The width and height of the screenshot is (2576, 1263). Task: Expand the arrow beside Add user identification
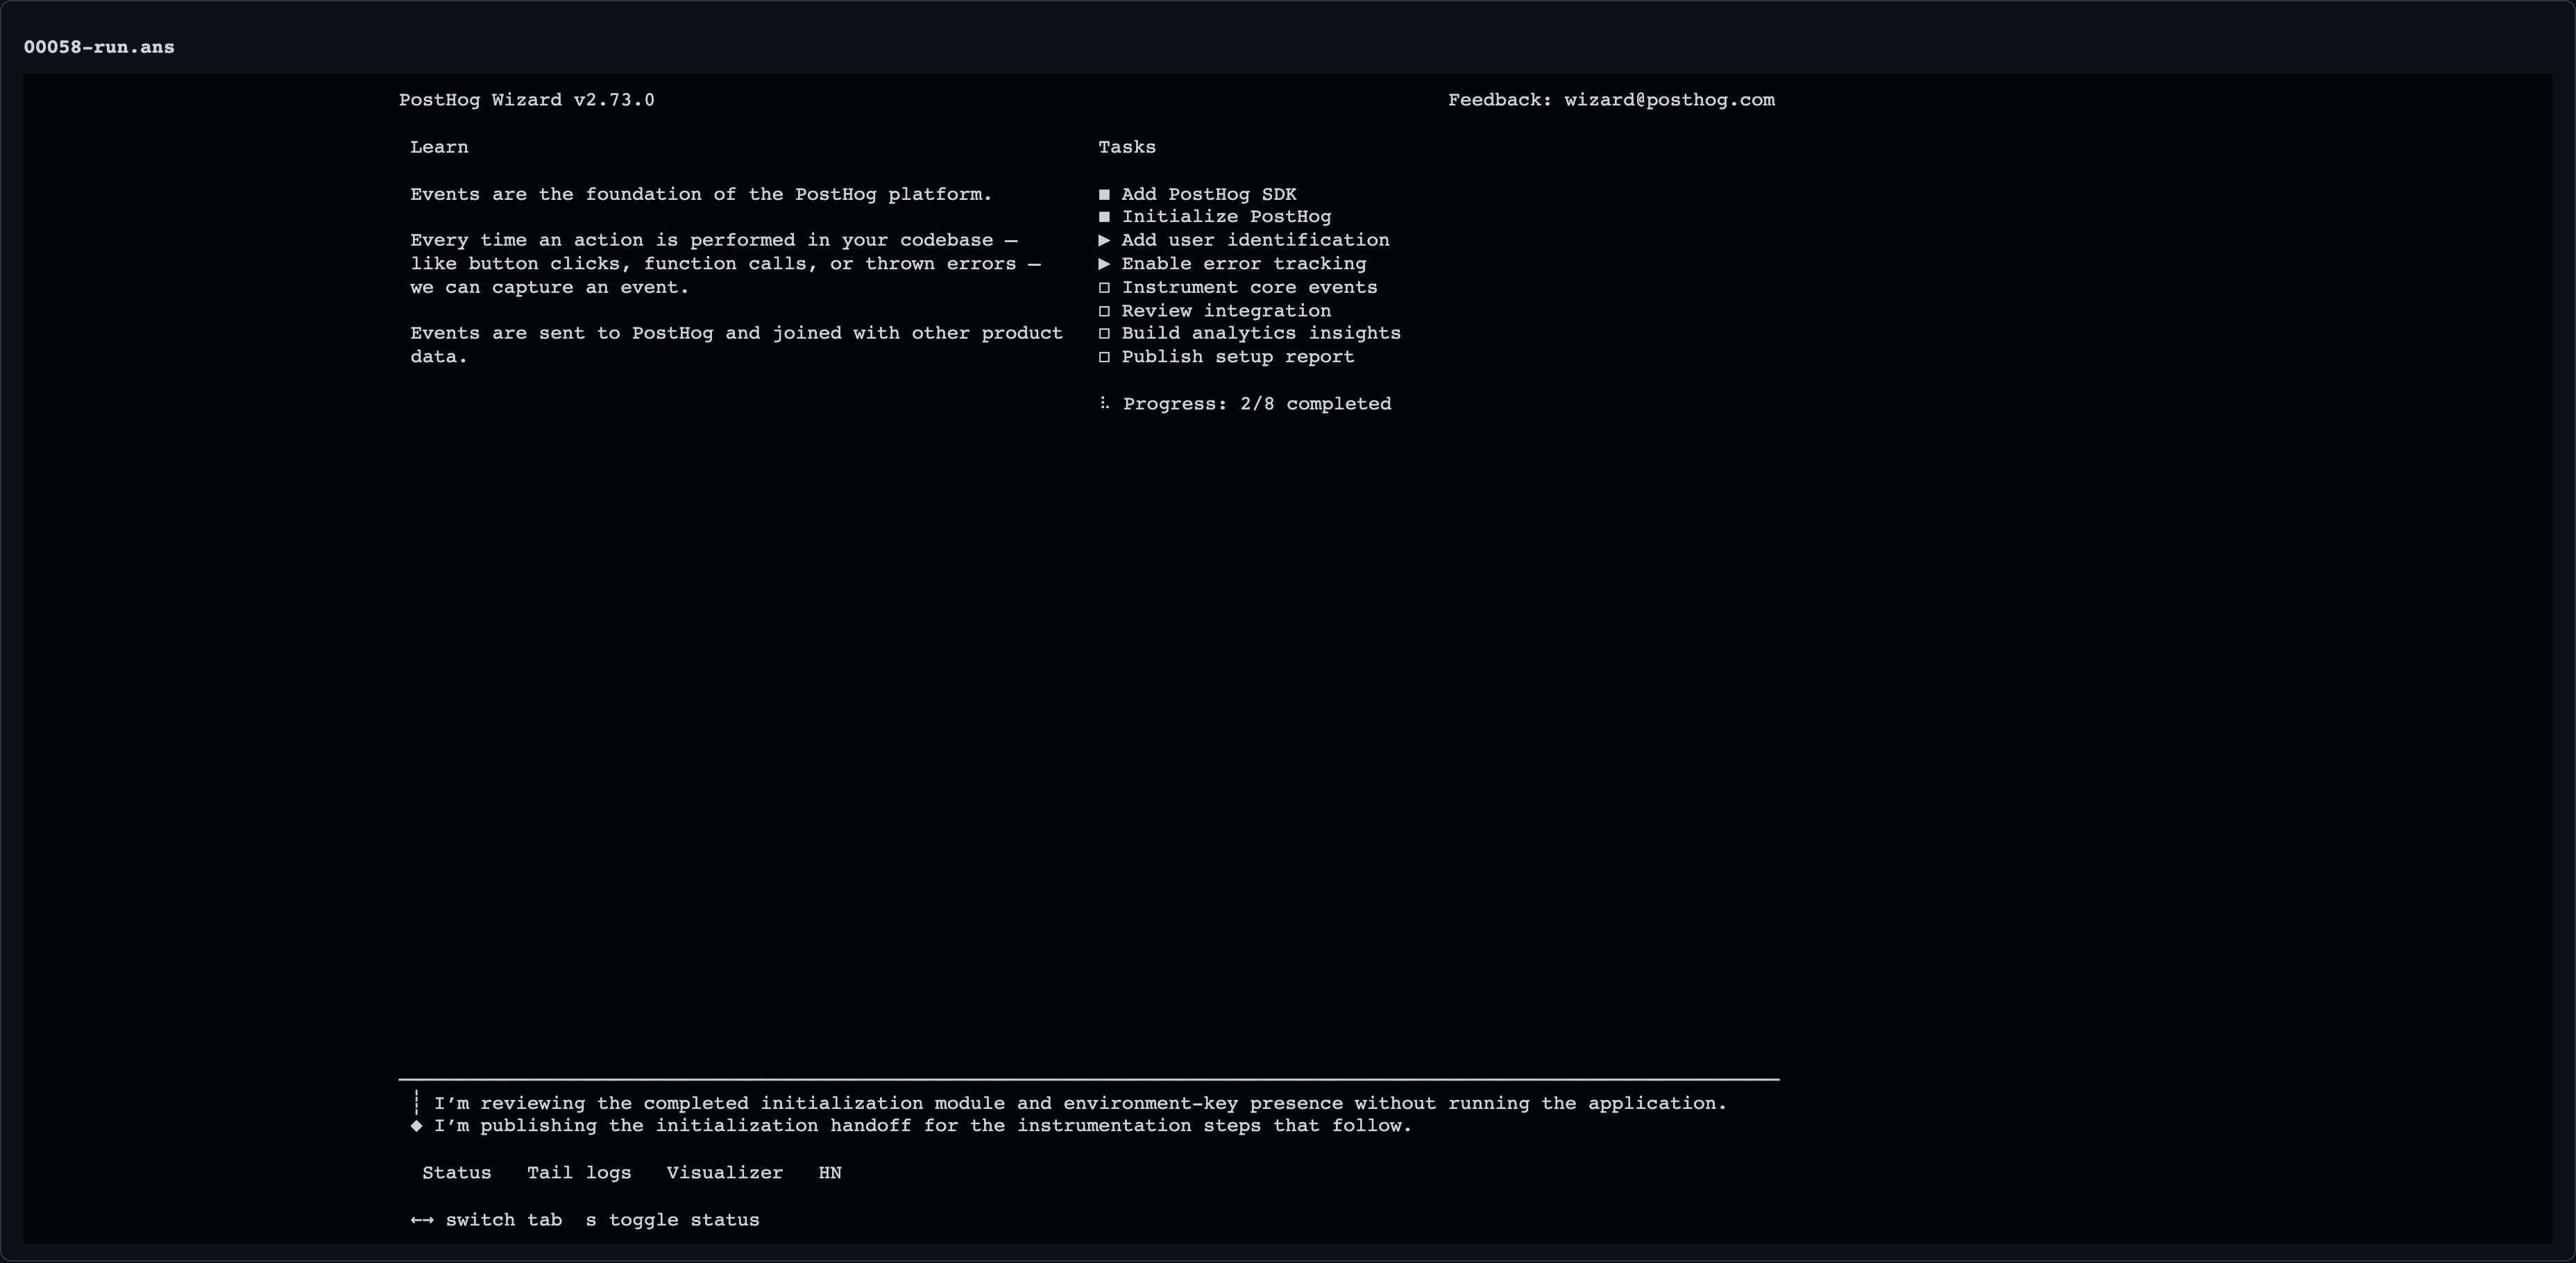click(x=1104, y=240)
